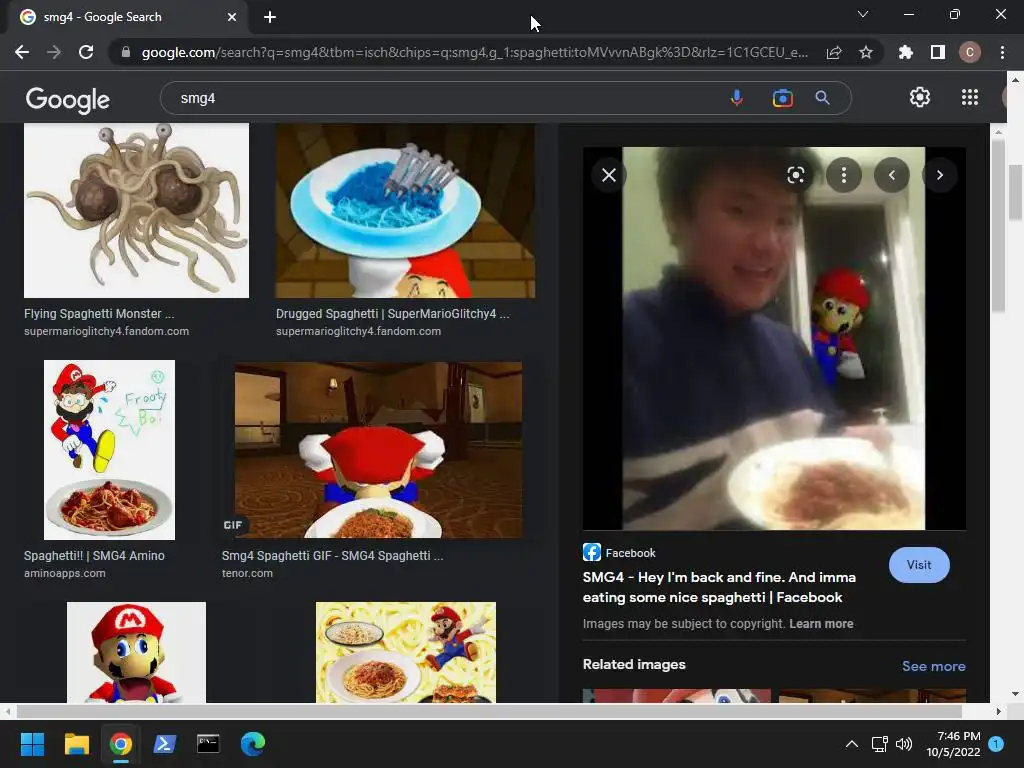Click the Google logo

68,99
